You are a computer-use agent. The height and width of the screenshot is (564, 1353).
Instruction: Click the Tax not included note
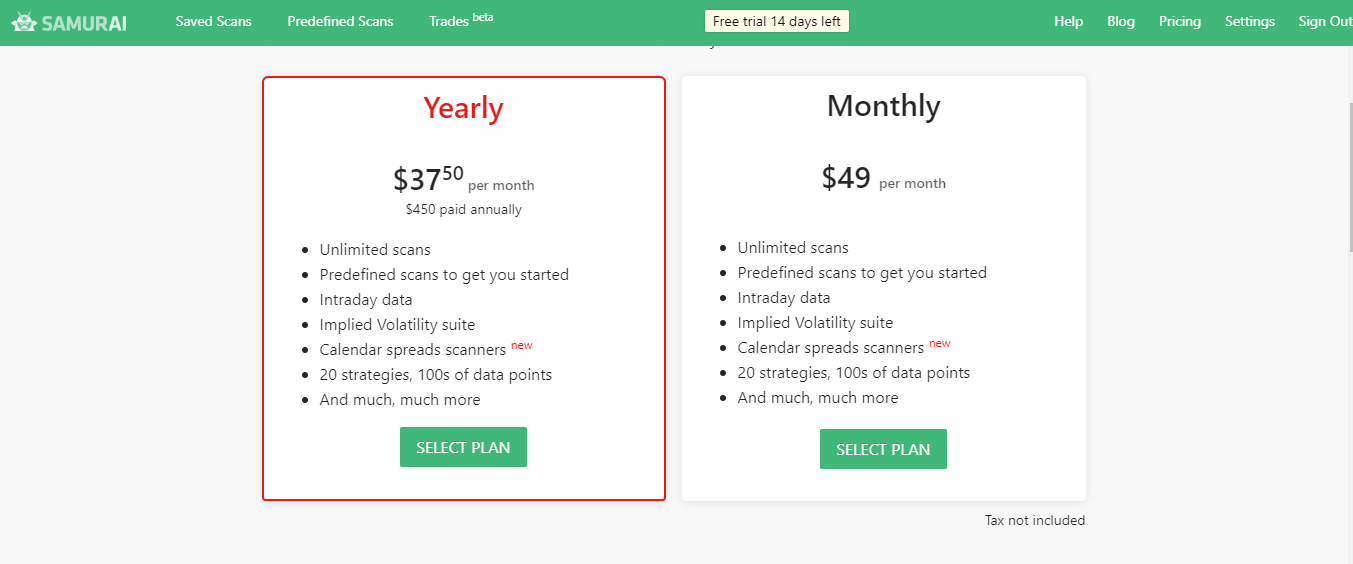tap(1034, 520)
